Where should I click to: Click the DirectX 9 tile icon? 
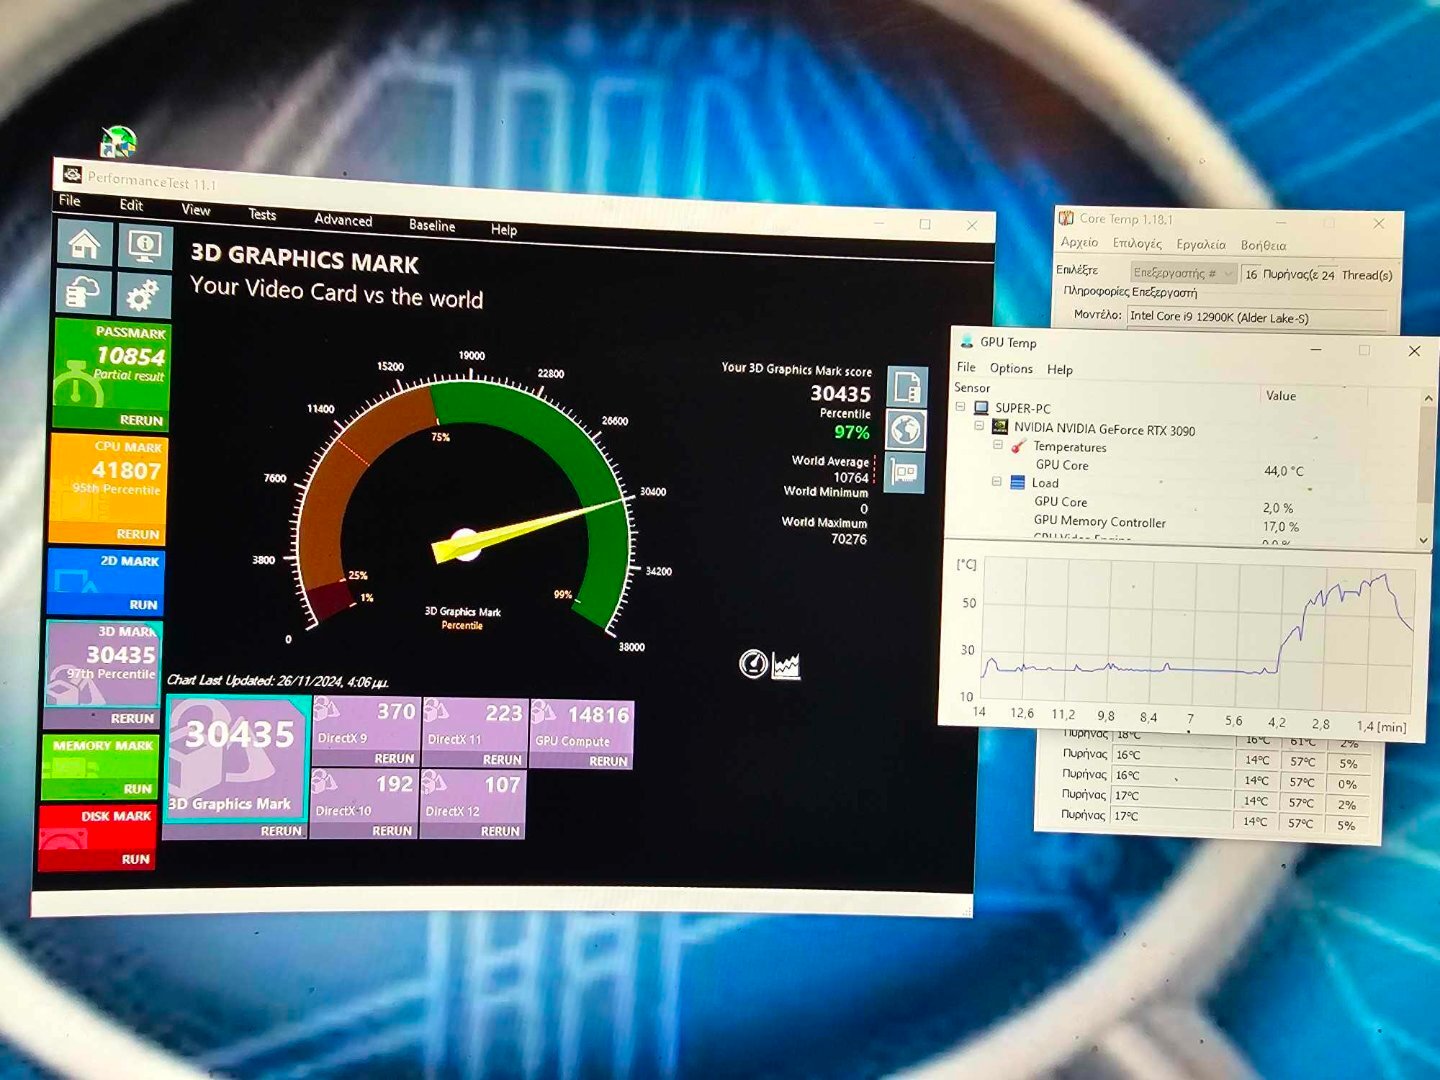point(328,710)
